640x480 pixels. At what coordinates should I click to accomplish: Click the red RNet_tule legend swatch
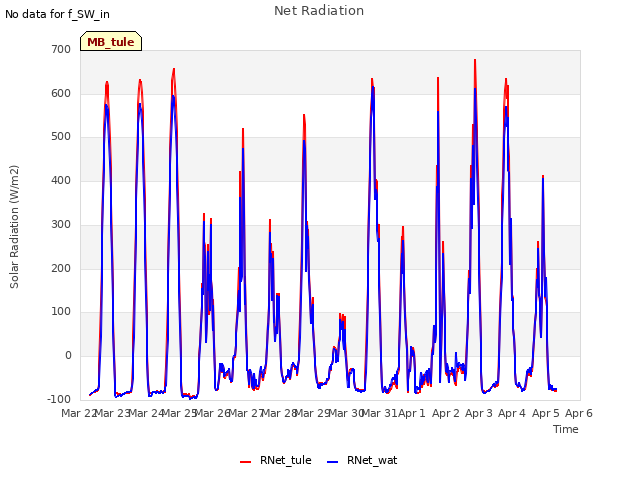pos(245,462)
